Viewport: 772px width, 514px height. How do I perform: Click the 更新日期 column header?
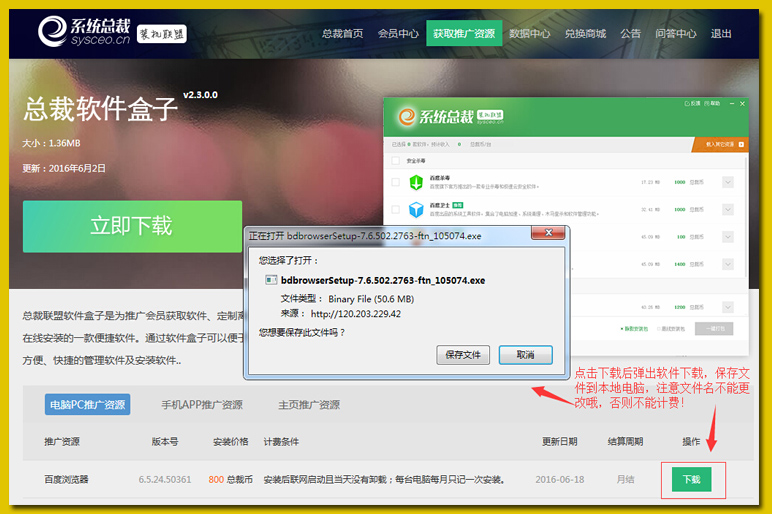coord(560,441)
